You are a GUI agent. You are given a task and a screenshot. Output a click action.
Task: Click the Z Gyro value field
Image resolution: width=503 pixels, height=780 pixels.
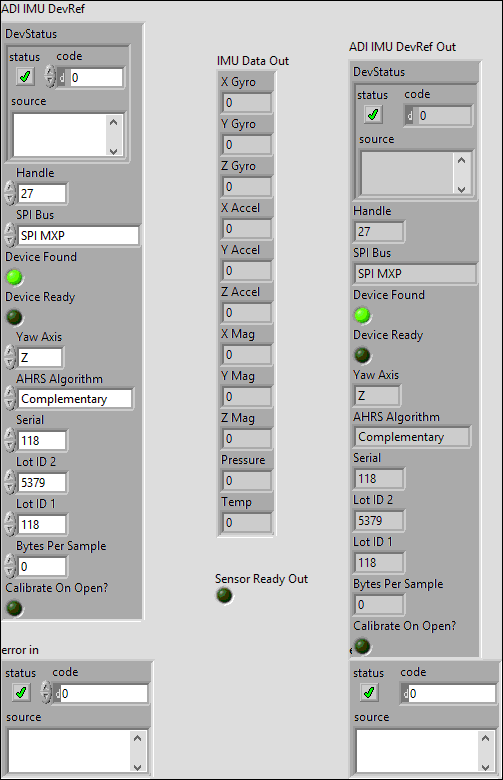coord(247,187)
